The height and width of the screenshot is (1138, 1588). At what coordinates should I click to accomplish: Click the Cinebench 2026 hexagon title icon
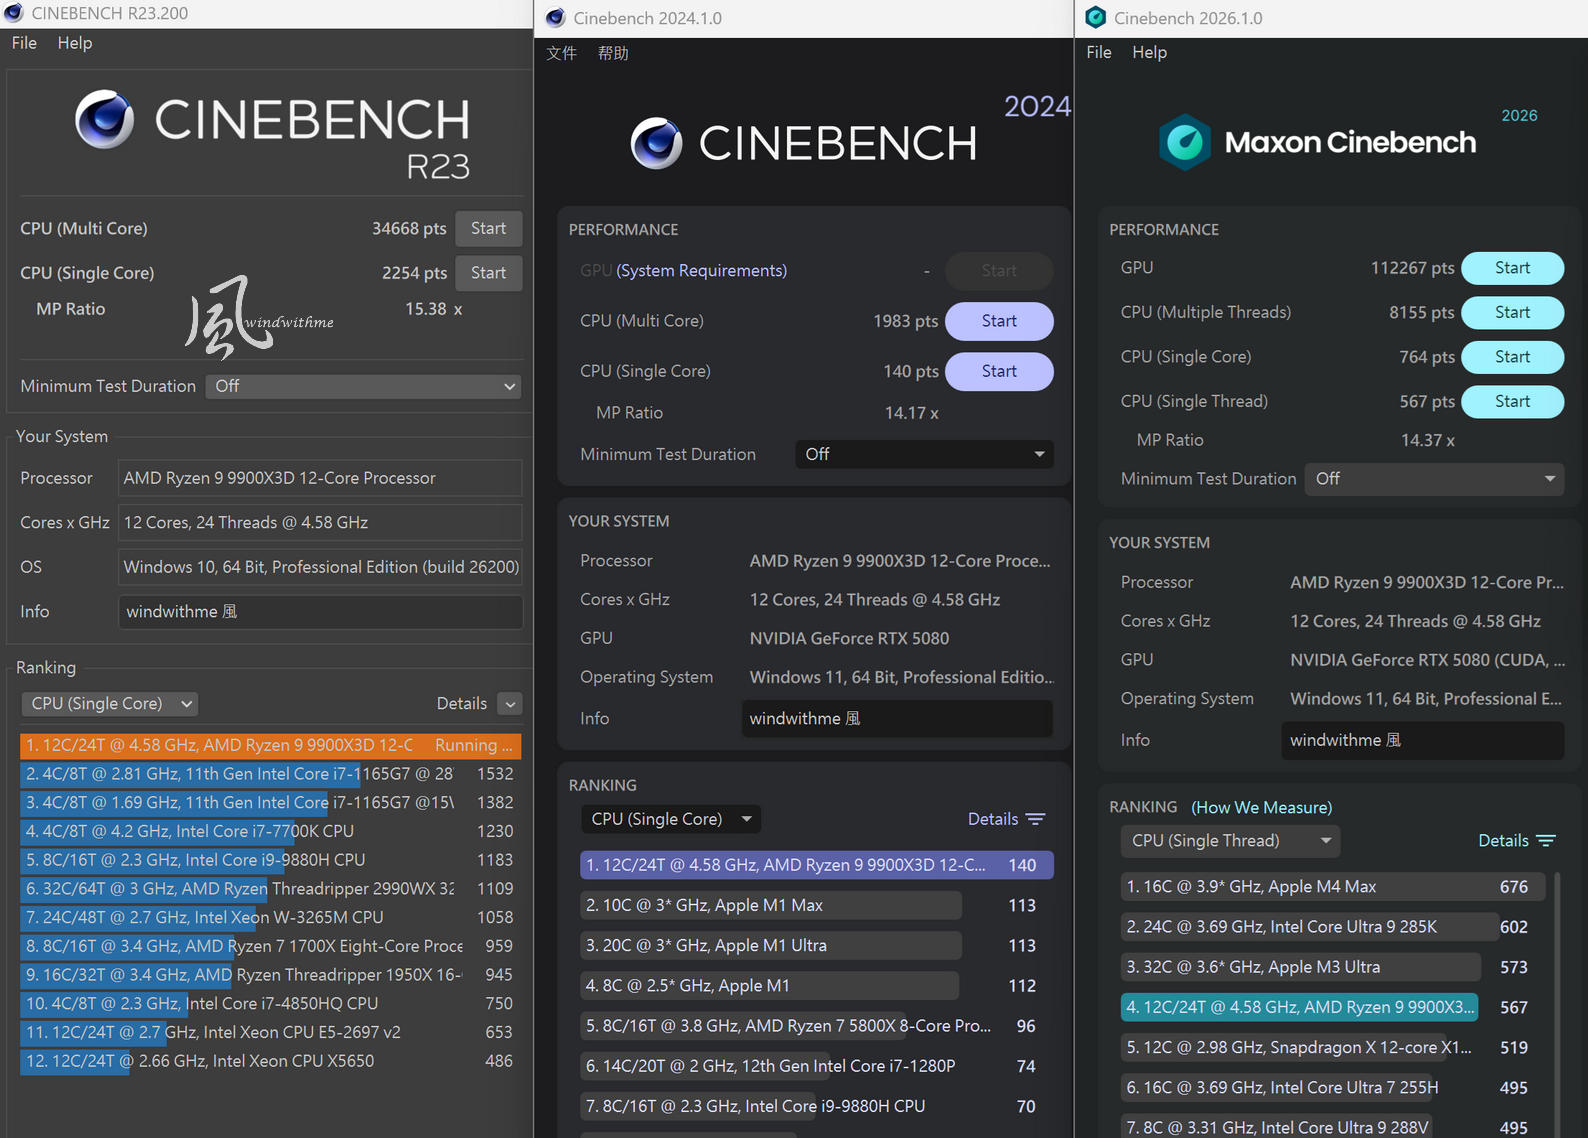point(1096,18)
